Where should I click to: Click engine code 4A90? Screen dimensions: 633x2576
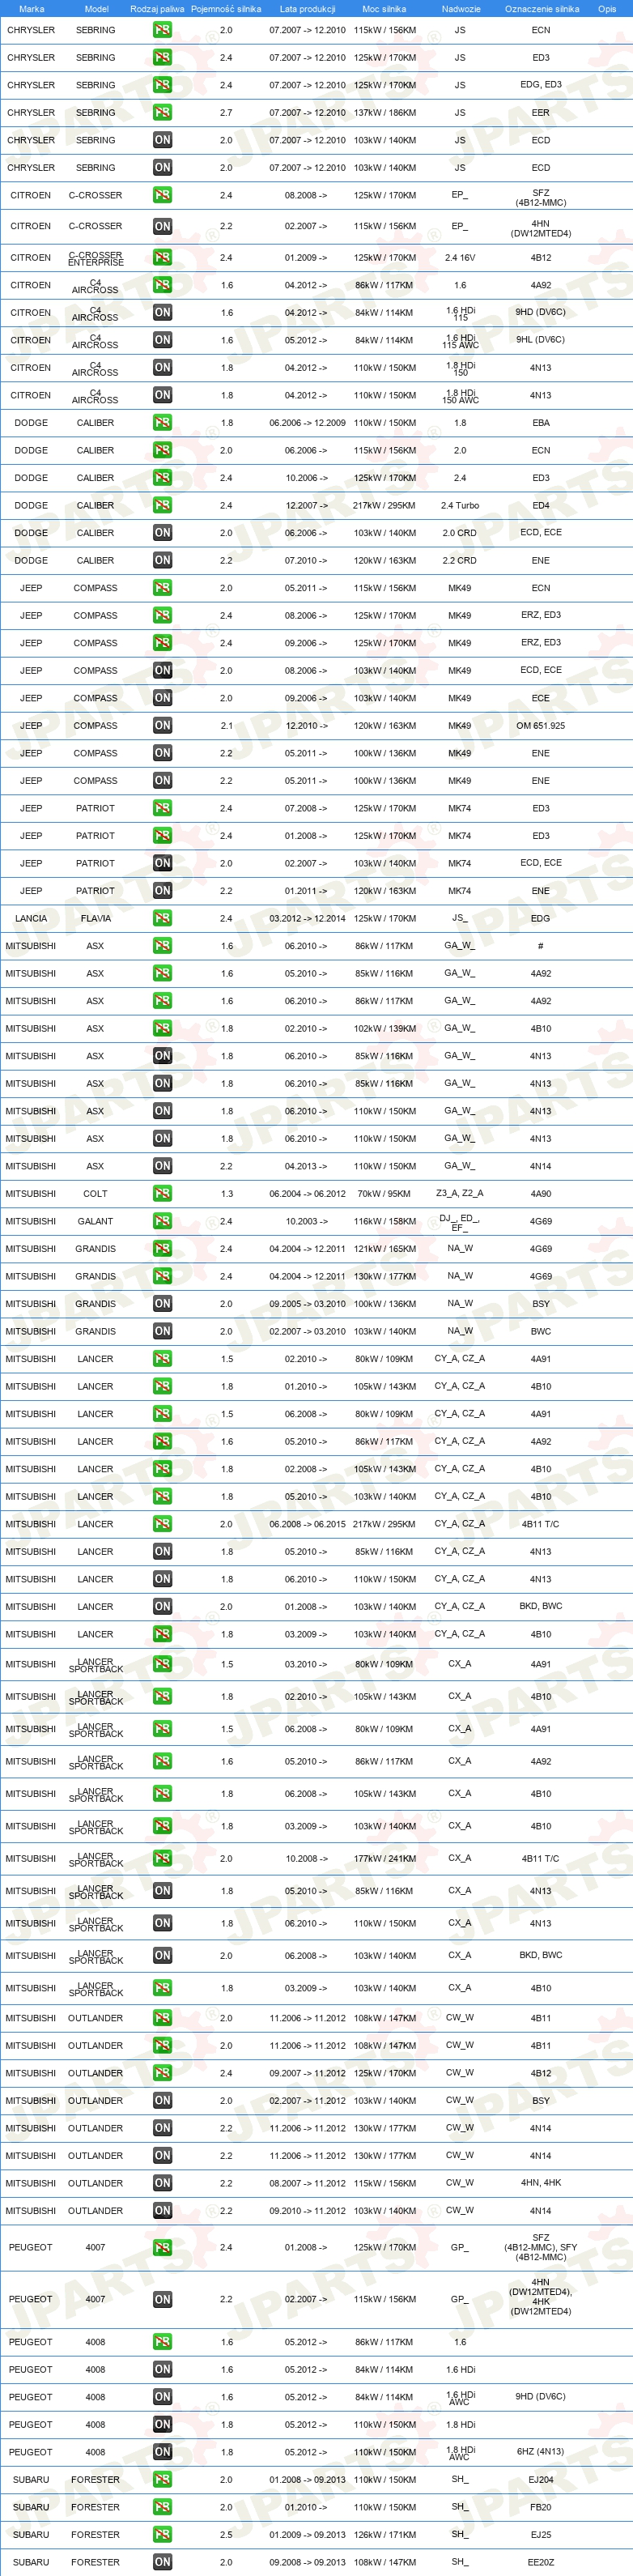pyautogui.click(x=541, y=1194)
